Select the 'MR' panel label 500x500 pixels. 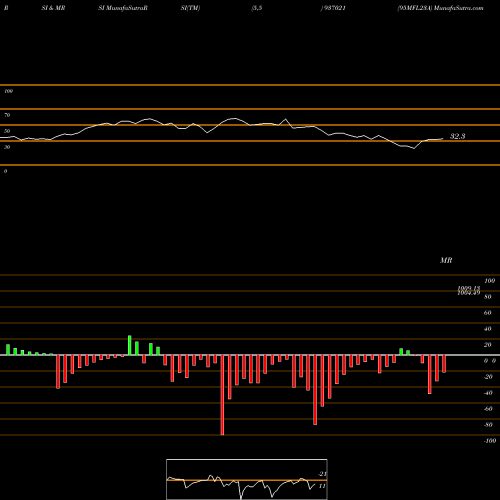(x=446, y=260)
